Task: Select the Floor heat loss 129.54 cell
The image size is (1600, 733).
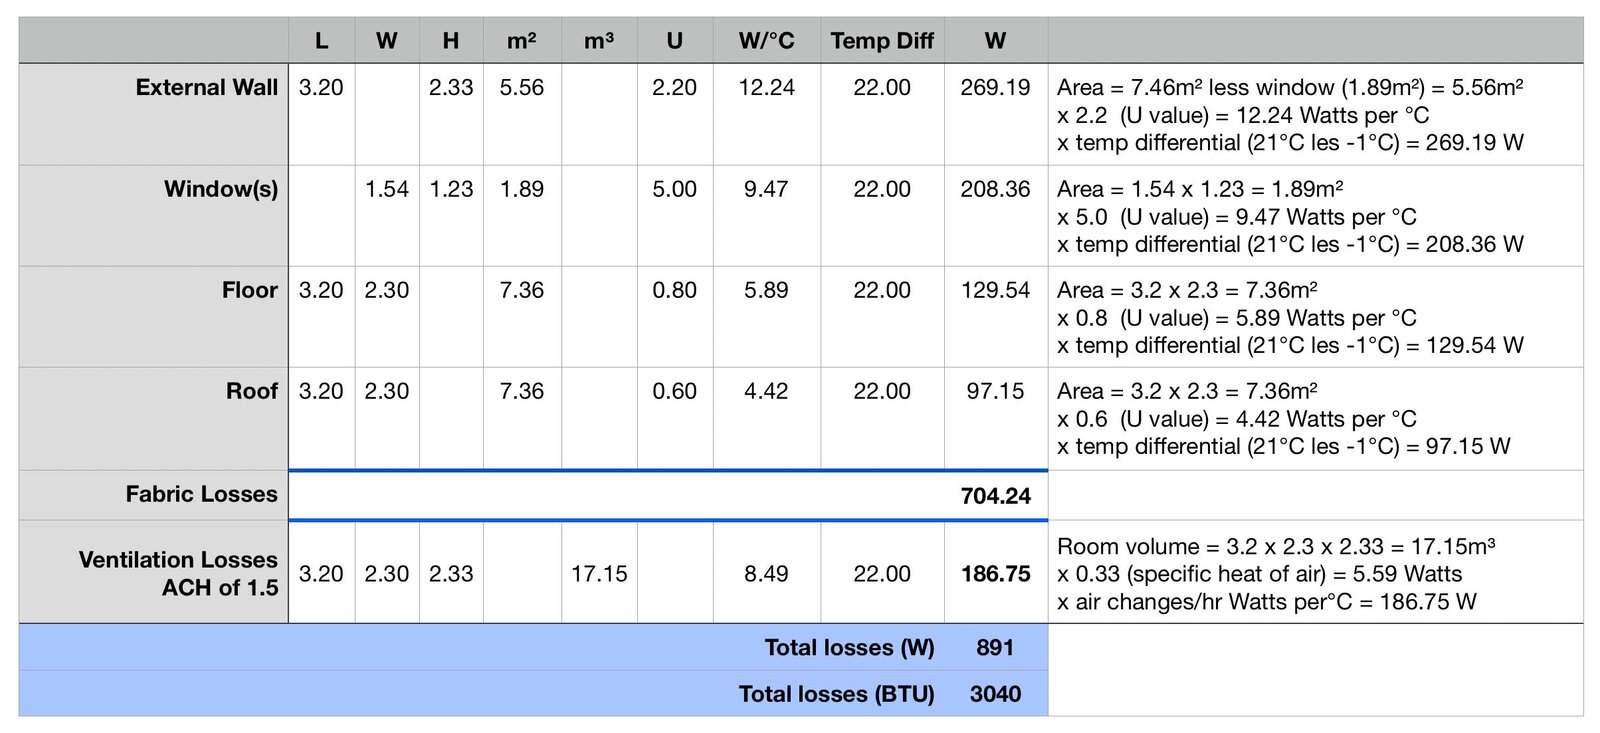Action: click(995, 290)
